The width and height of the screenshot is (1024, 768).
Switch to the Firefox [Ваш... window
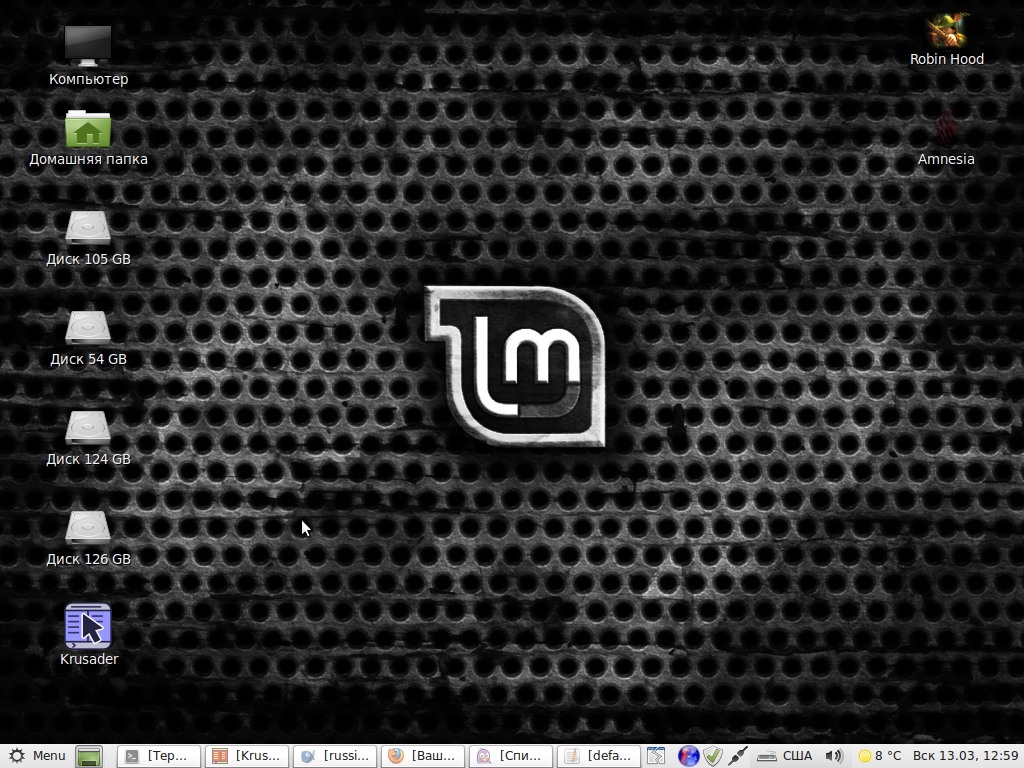[x=423, y=756]
